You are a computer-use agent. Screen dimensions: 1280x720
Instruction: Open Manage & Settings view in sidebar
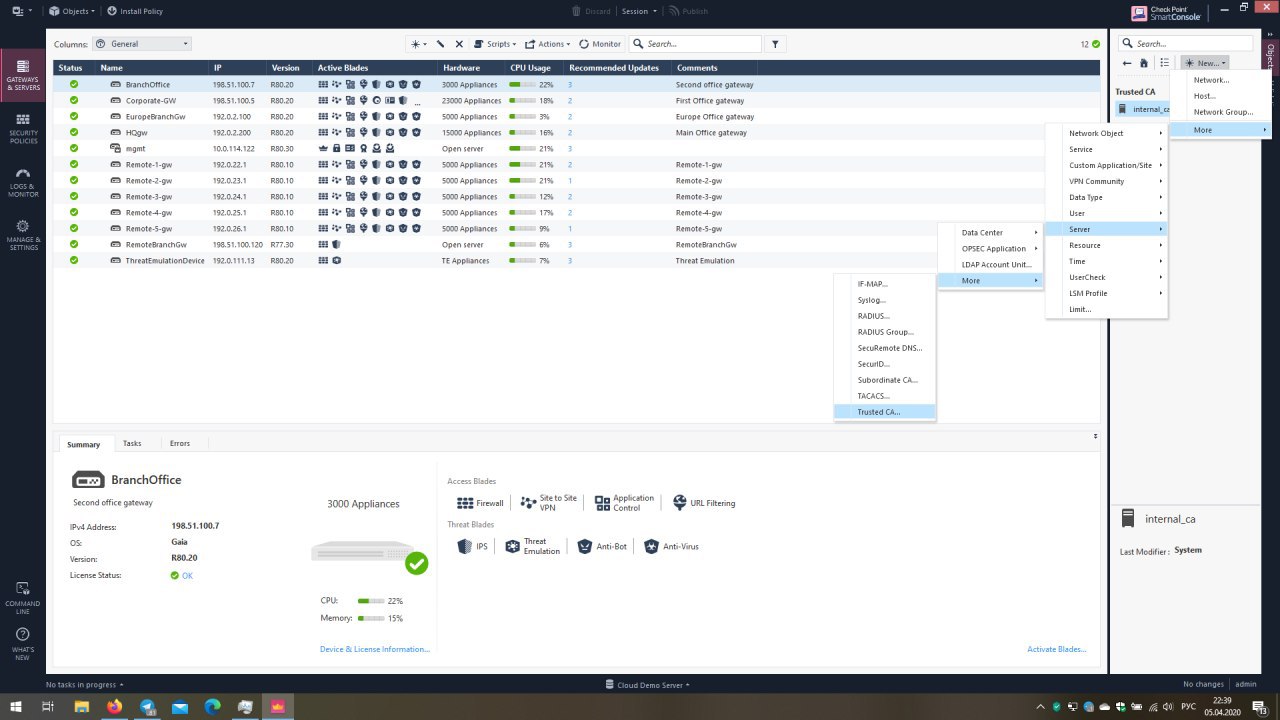23,236
